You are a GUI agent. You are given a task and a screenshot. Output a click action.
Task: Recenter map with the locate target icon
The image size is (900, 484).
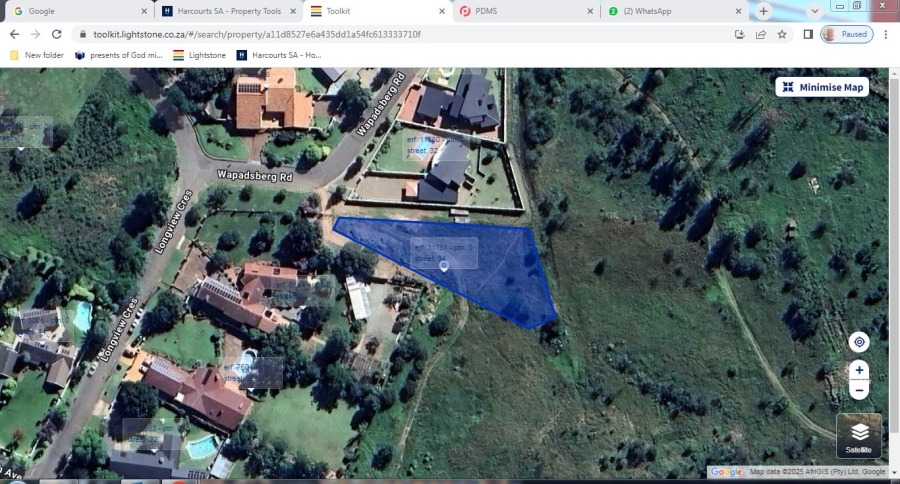(859, 342)
